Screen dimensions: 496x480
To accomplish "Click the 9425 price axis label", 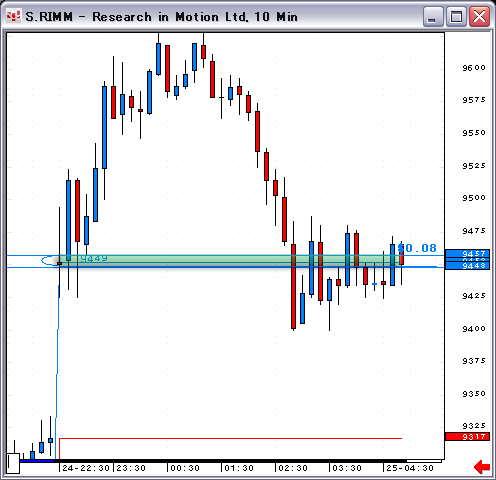I will tap(474, 296).
